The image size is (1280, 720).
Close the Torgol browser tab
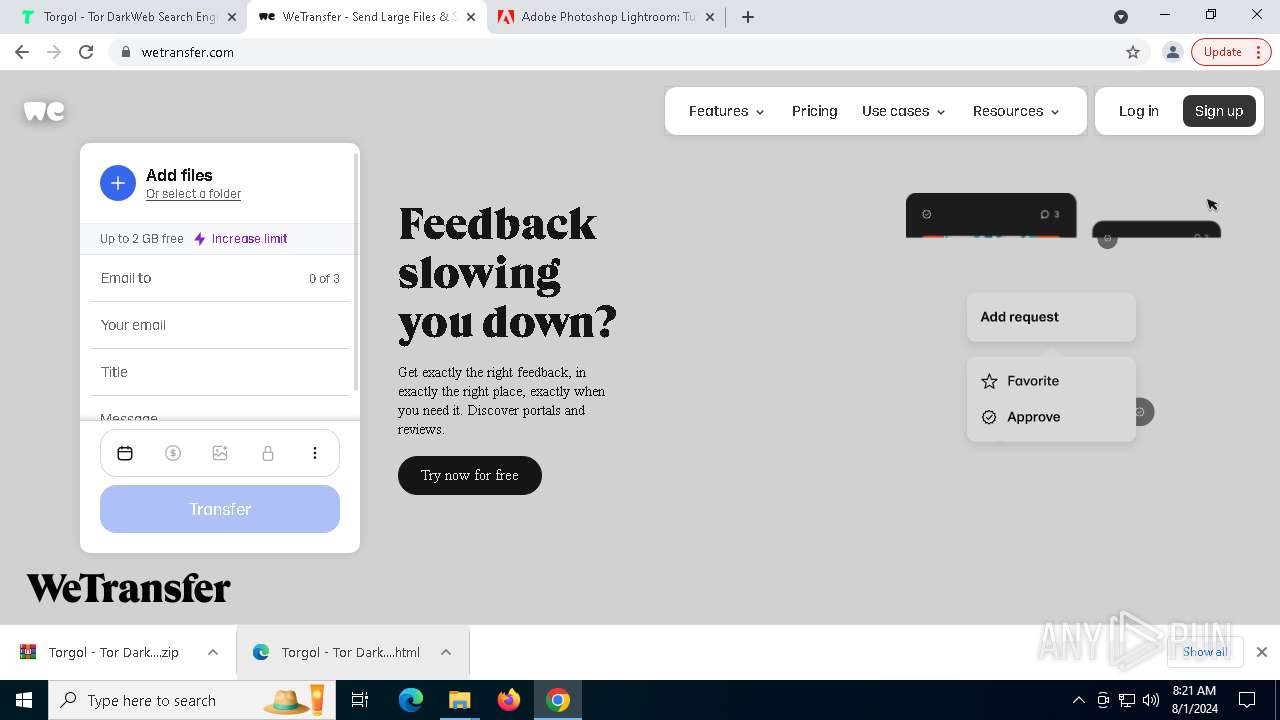[x=232, y=17]
